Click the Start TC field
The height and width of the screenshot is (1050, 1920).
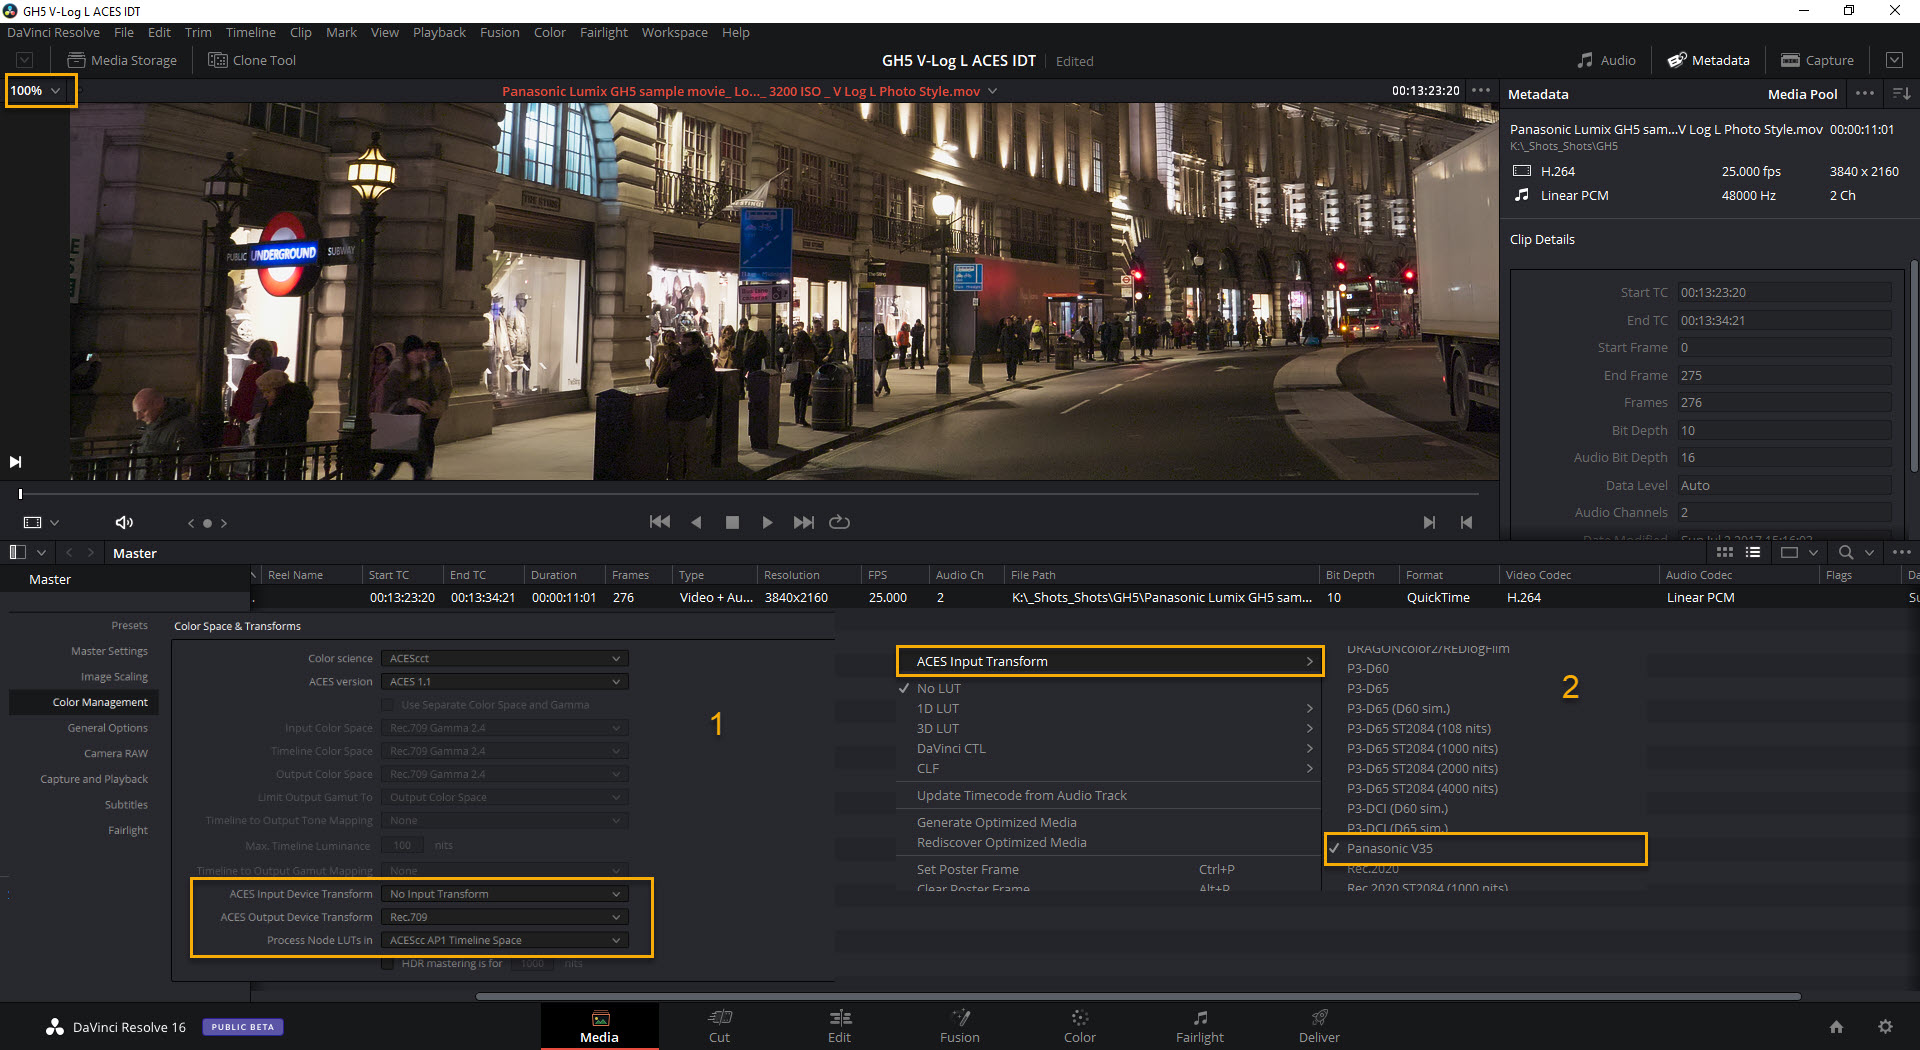pyautogui.click(x=1784, y=293)
